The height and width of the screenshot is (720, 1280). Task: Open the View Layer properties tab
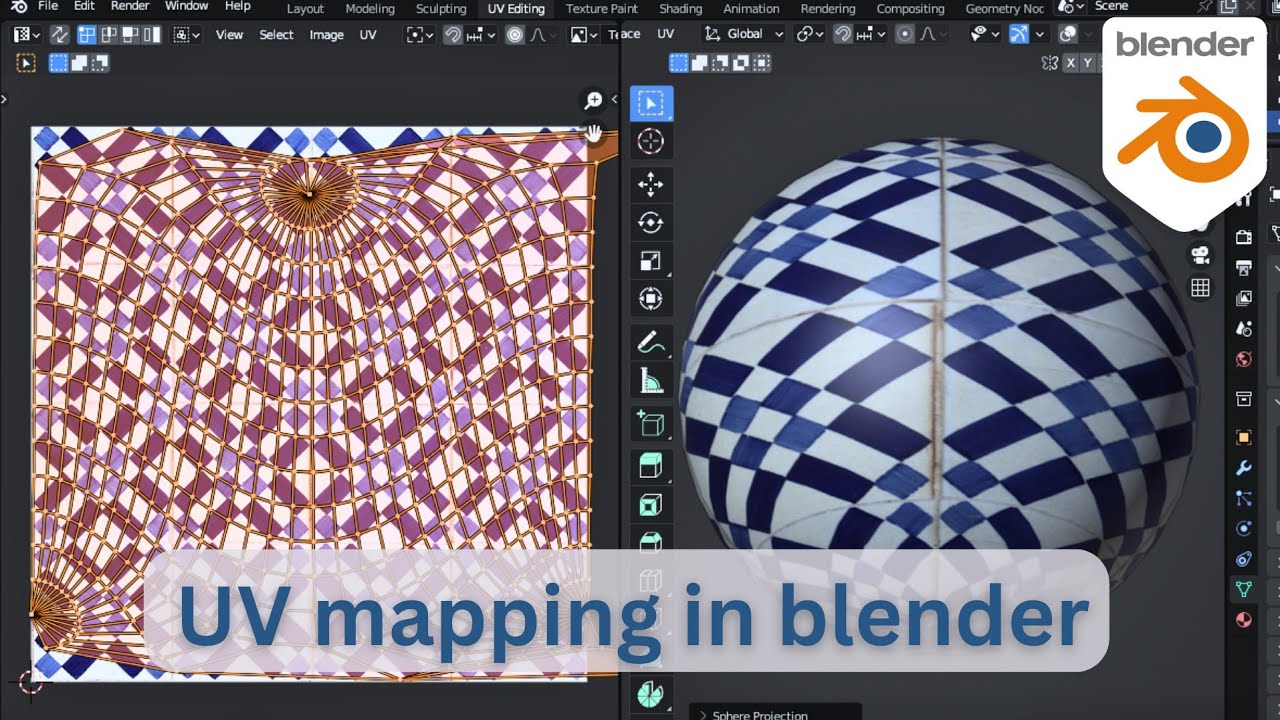1244,298
